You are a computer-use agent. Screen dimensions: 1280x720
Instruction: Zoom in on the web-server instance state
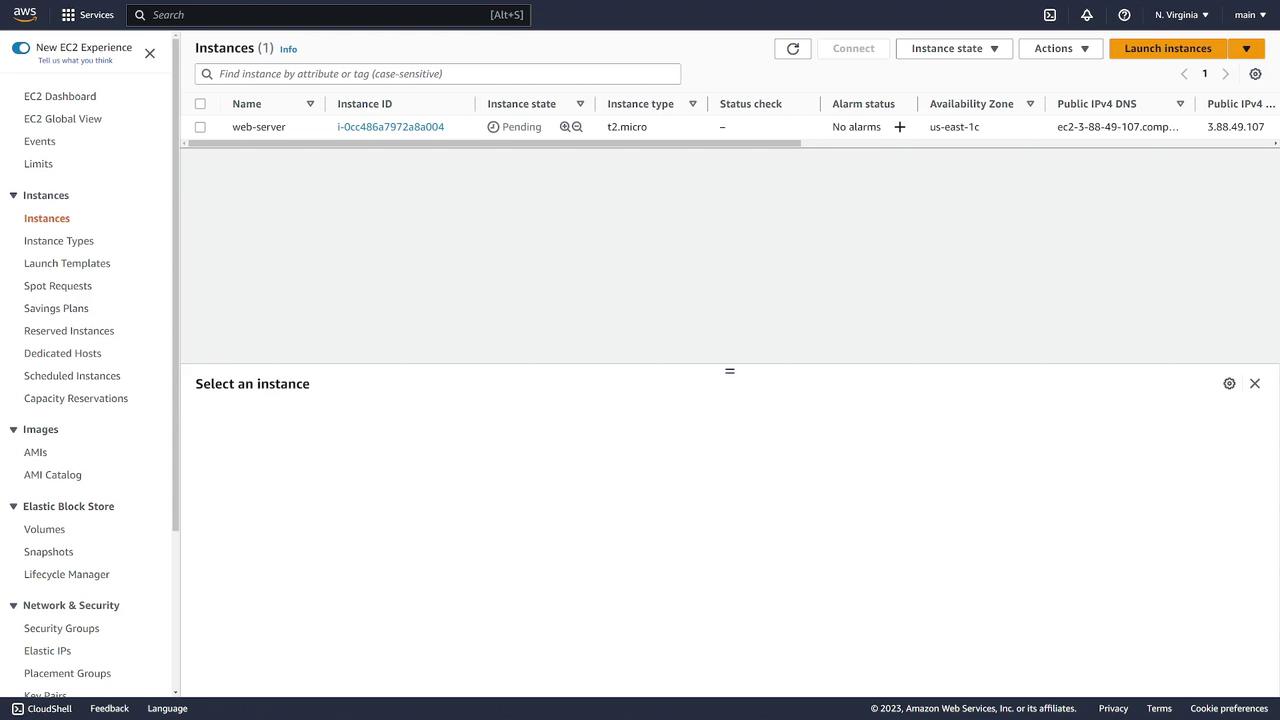coord(565,127)
